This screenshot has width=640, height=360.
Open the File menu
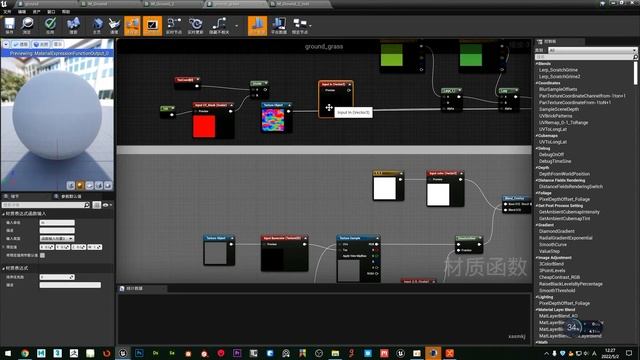pyautogui.click(x=7, y=12)
